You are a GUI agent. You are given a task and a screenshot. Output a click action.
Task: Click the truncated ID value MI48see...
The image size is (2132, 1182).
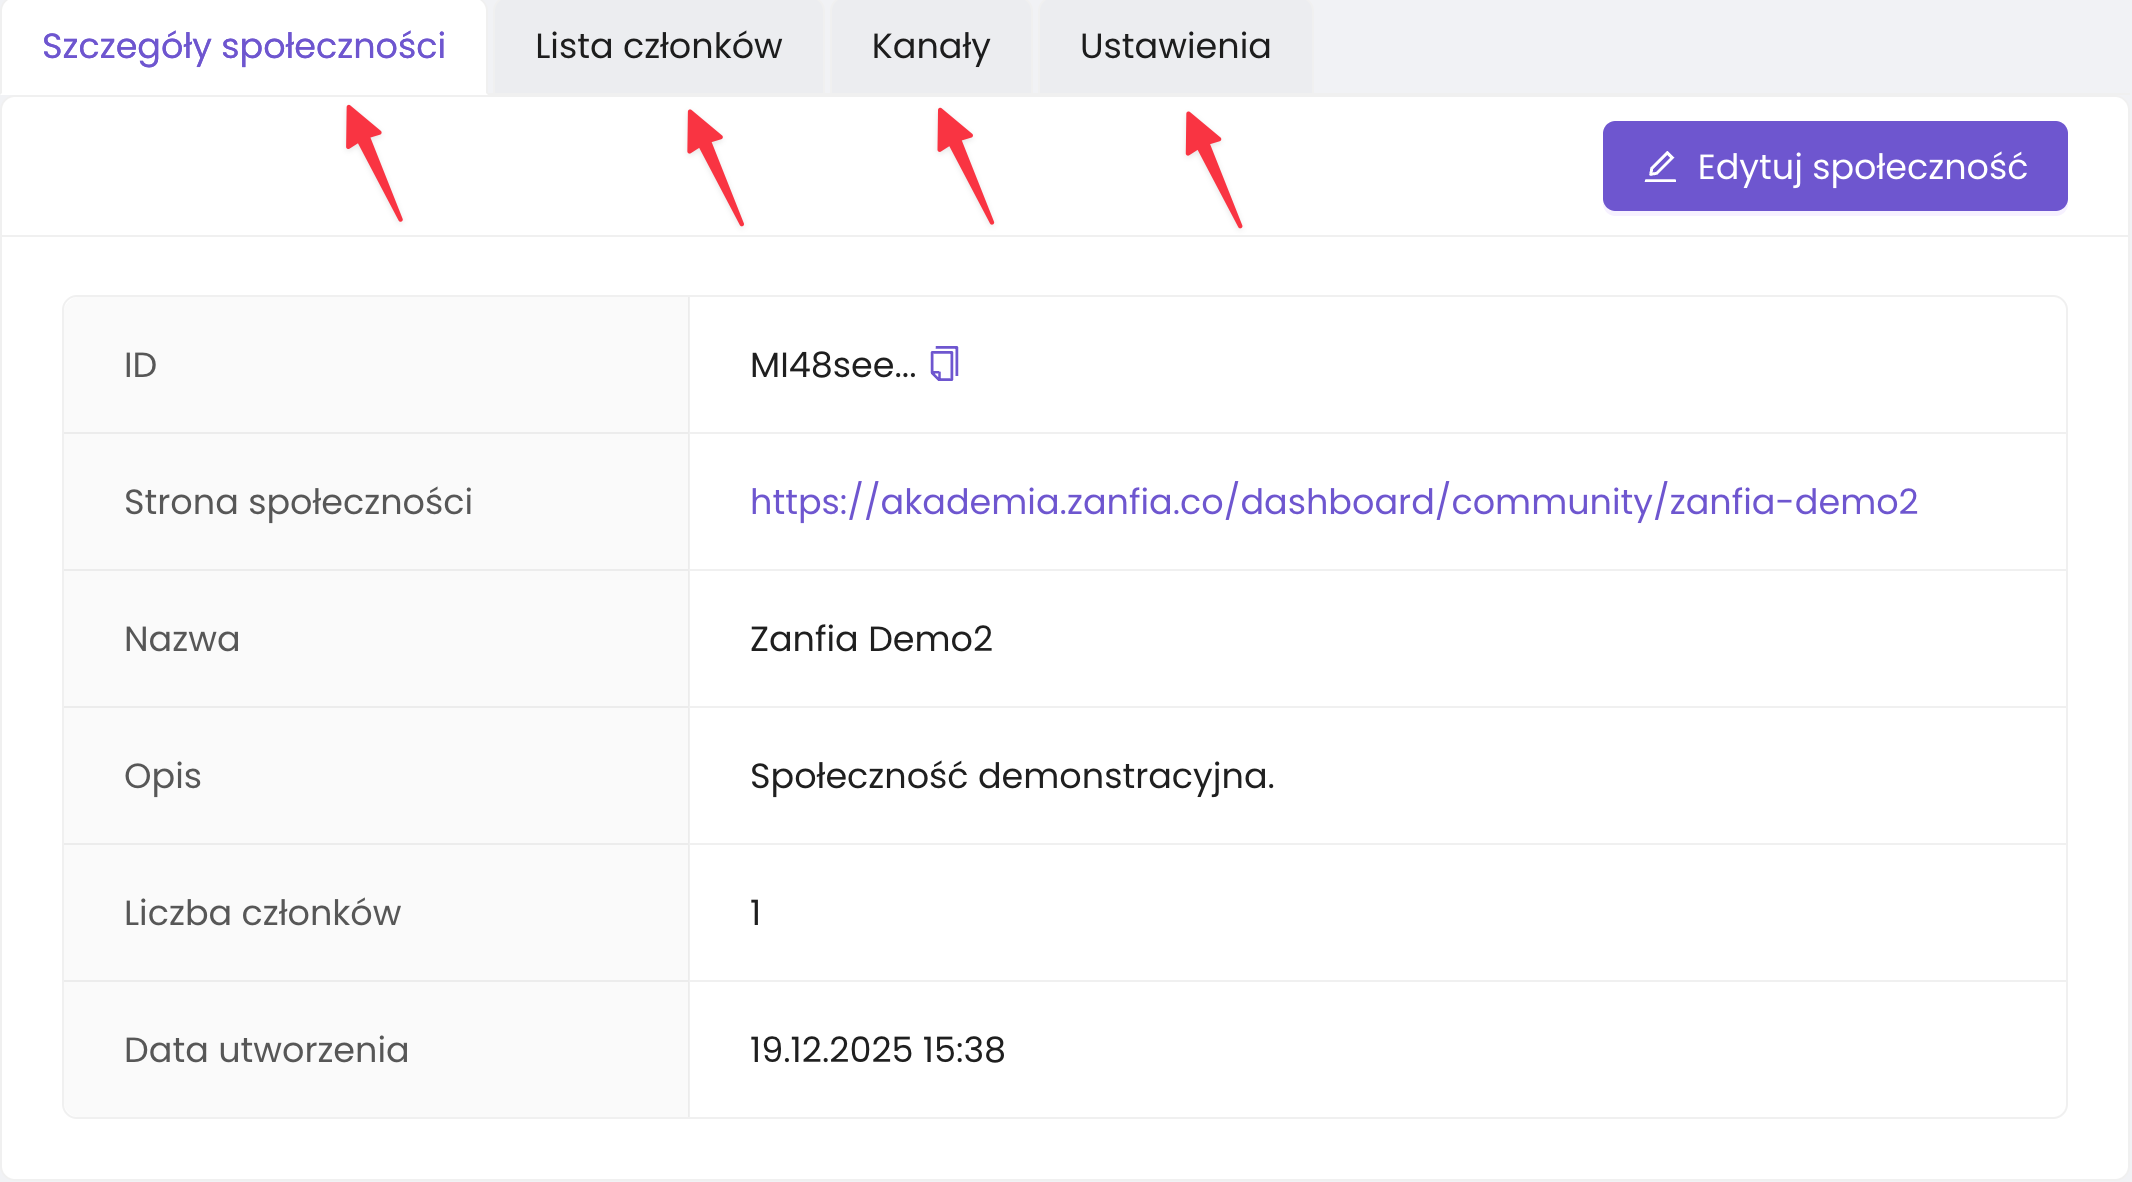point(832,365)
